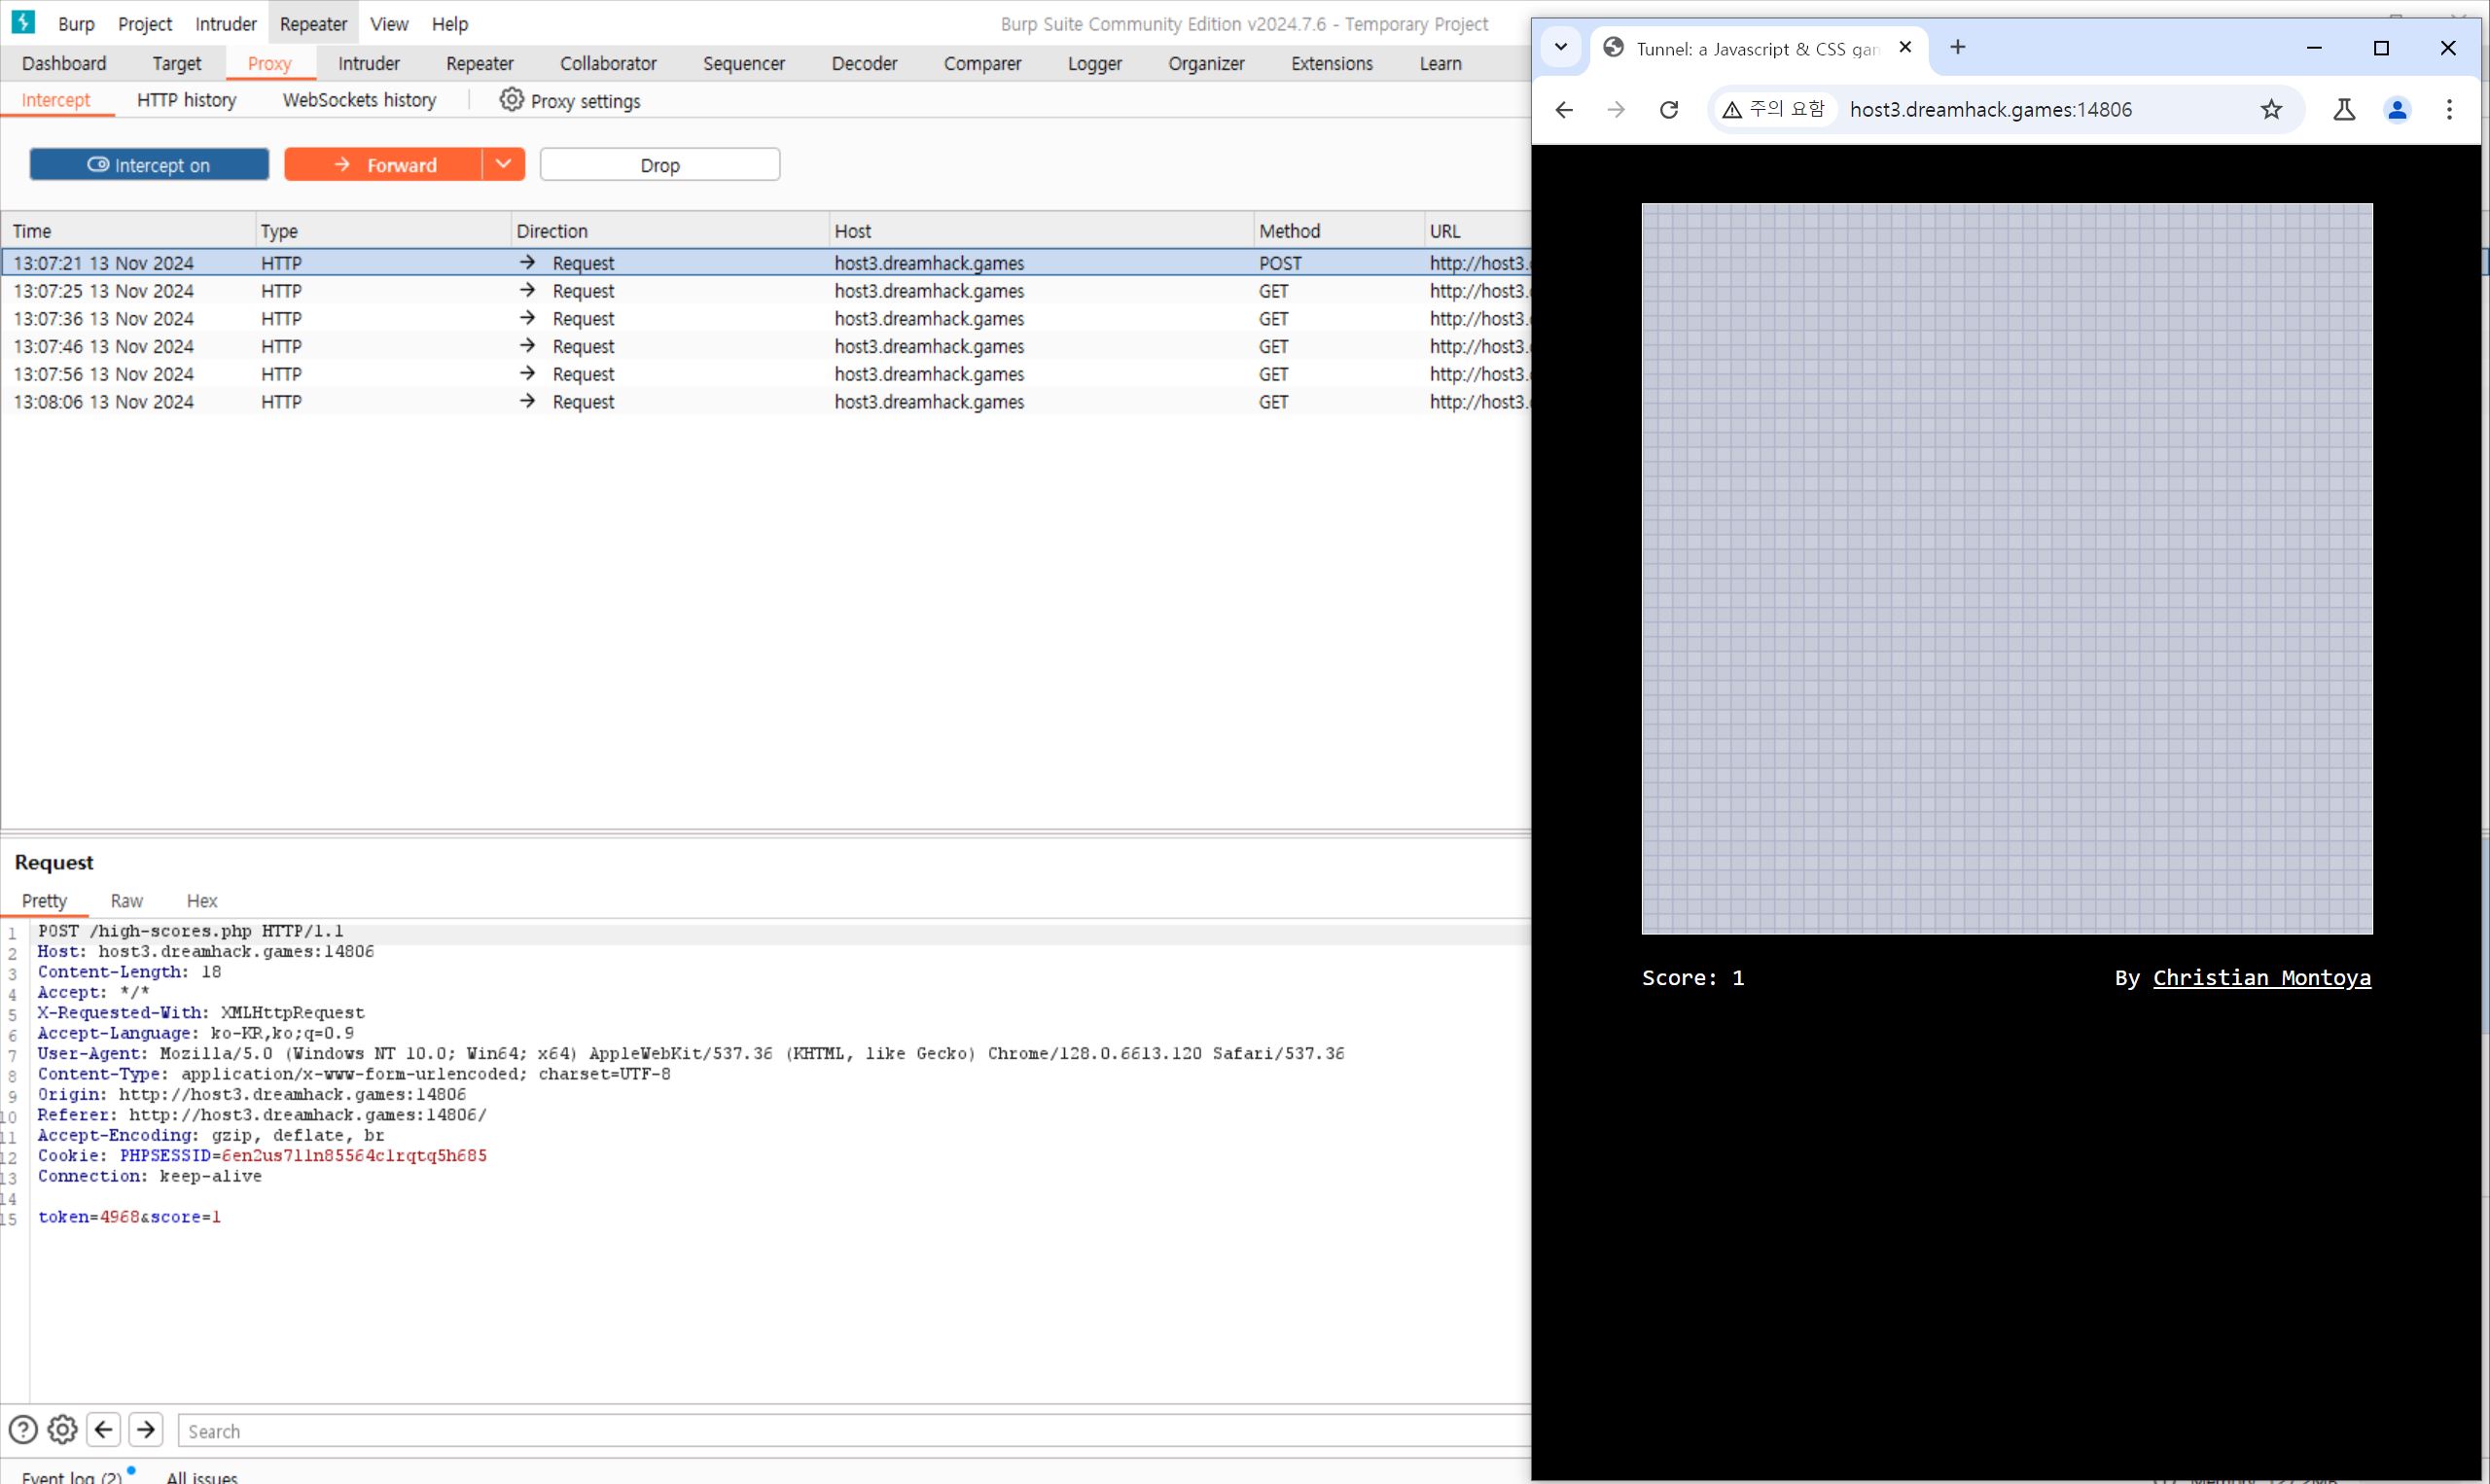The image size is (2490, 1484).
Task: Open help via the question mark icon
Action: [23, 1430]
